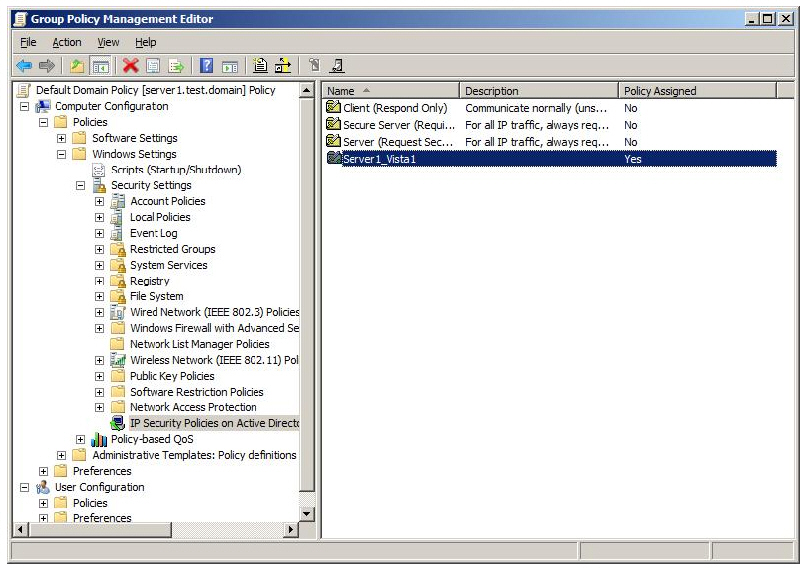The height and width of the screenshot is (570, 807).
Task: Click the Wireless Network policies icon
Action: 118,360
